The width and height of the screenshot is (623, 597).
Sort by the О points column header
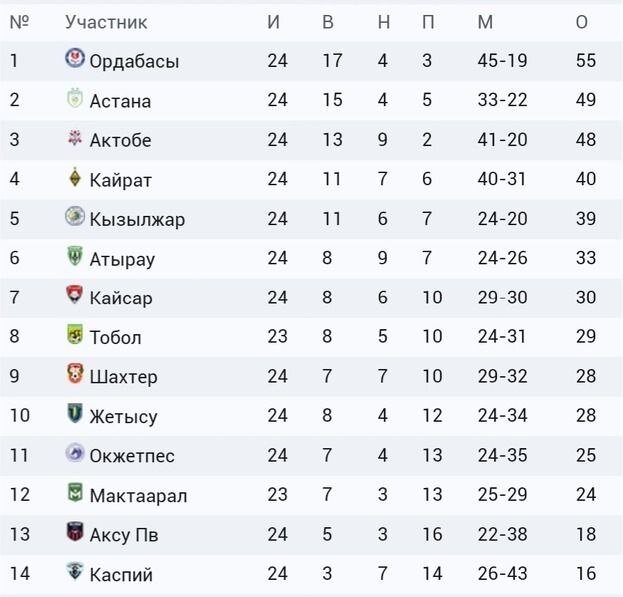pyautogui.click(x=582, y=22)
